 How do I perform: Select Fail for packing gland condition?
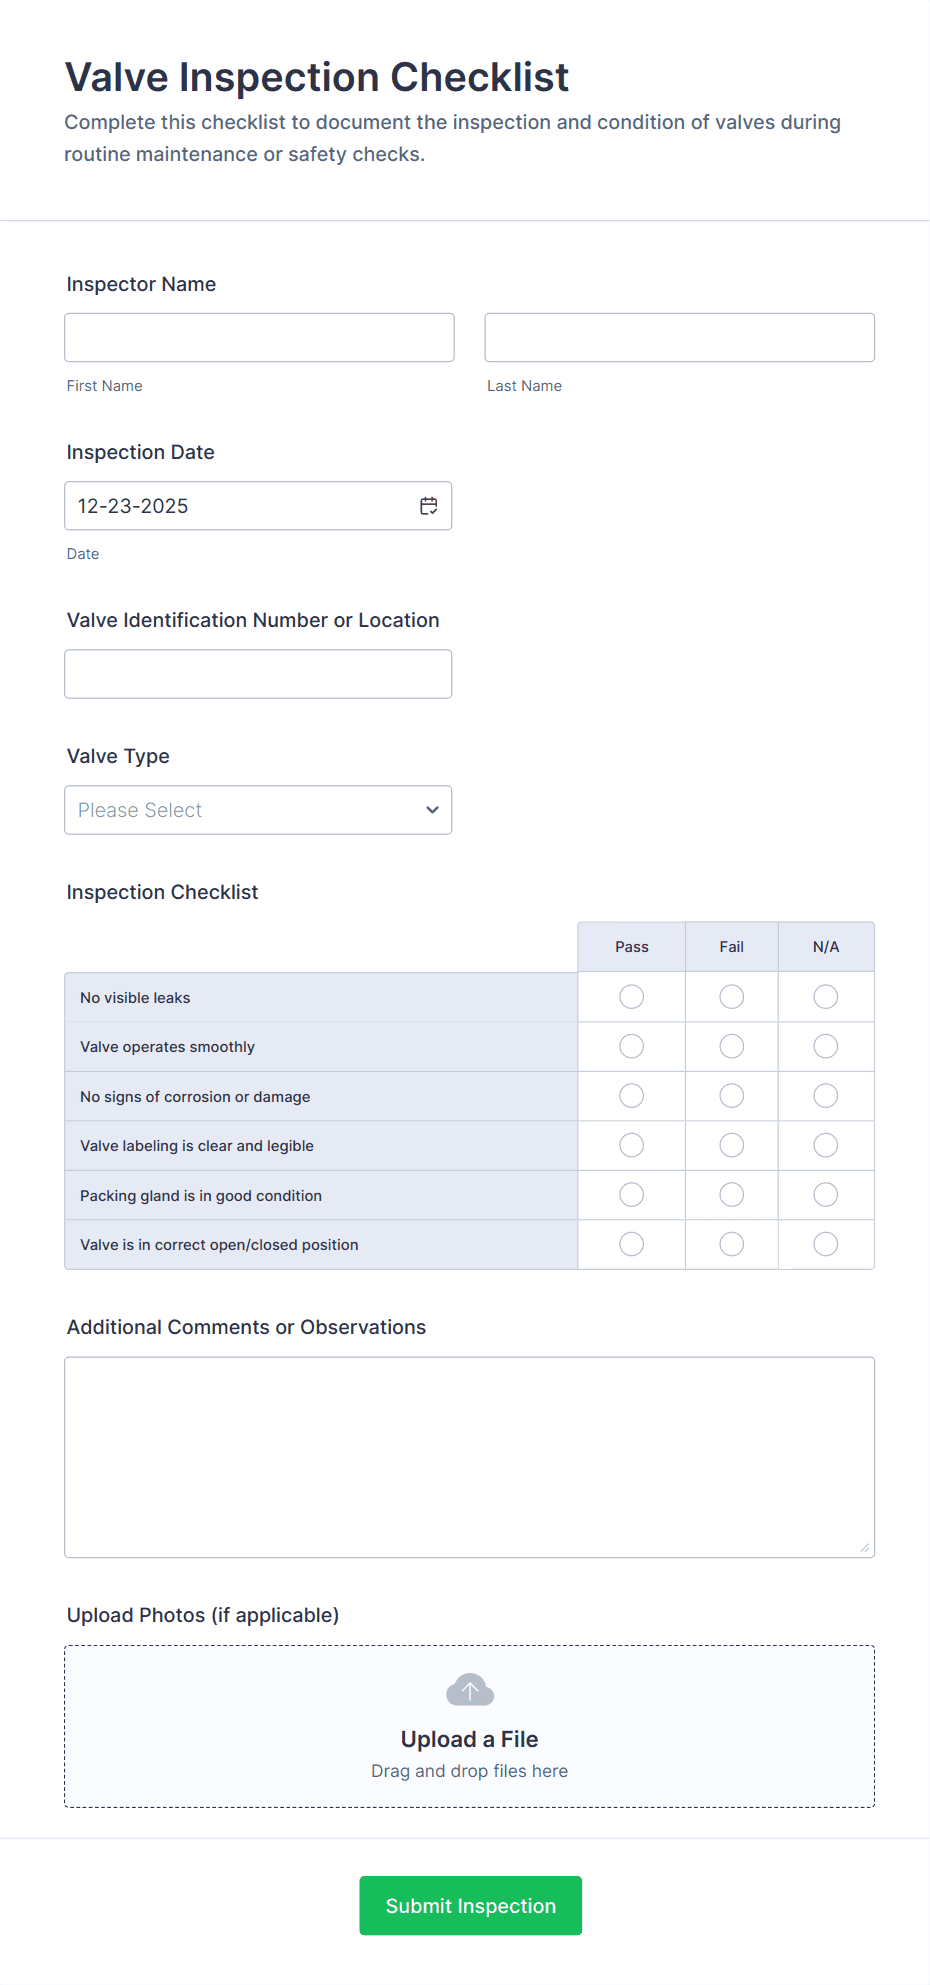[x=732, y=1195]
